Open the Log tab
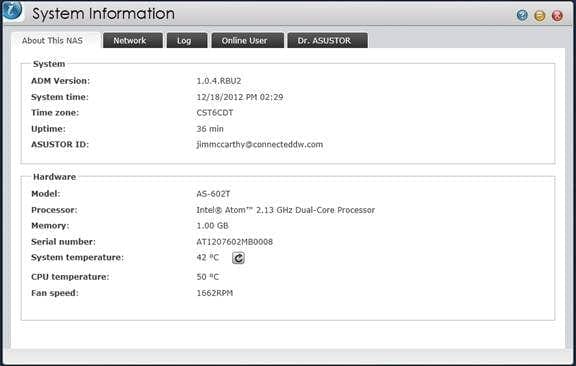The height and width of the screenshot is (366, 576). coord(187,40)
